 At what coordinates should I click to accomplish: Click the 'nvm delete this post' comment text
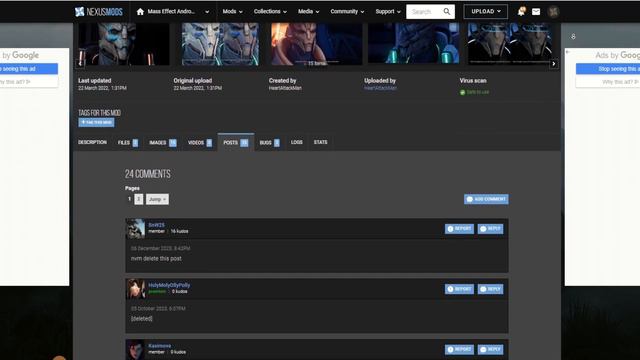pos(156,258)
